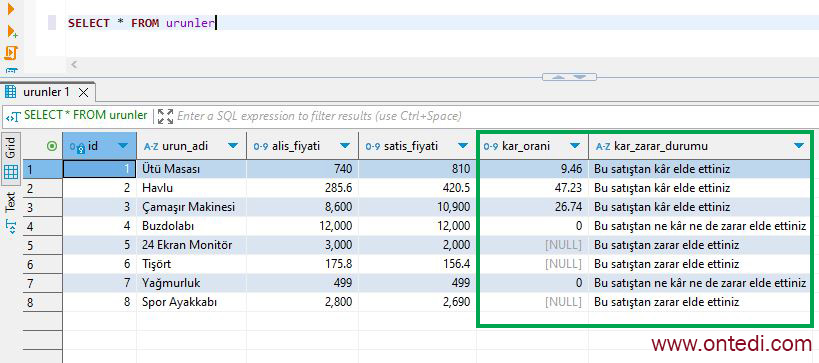Click the 0-9 type icon of alis_fiyati
The width and height of the screenshot is (819, 363).
click(261, 147)
